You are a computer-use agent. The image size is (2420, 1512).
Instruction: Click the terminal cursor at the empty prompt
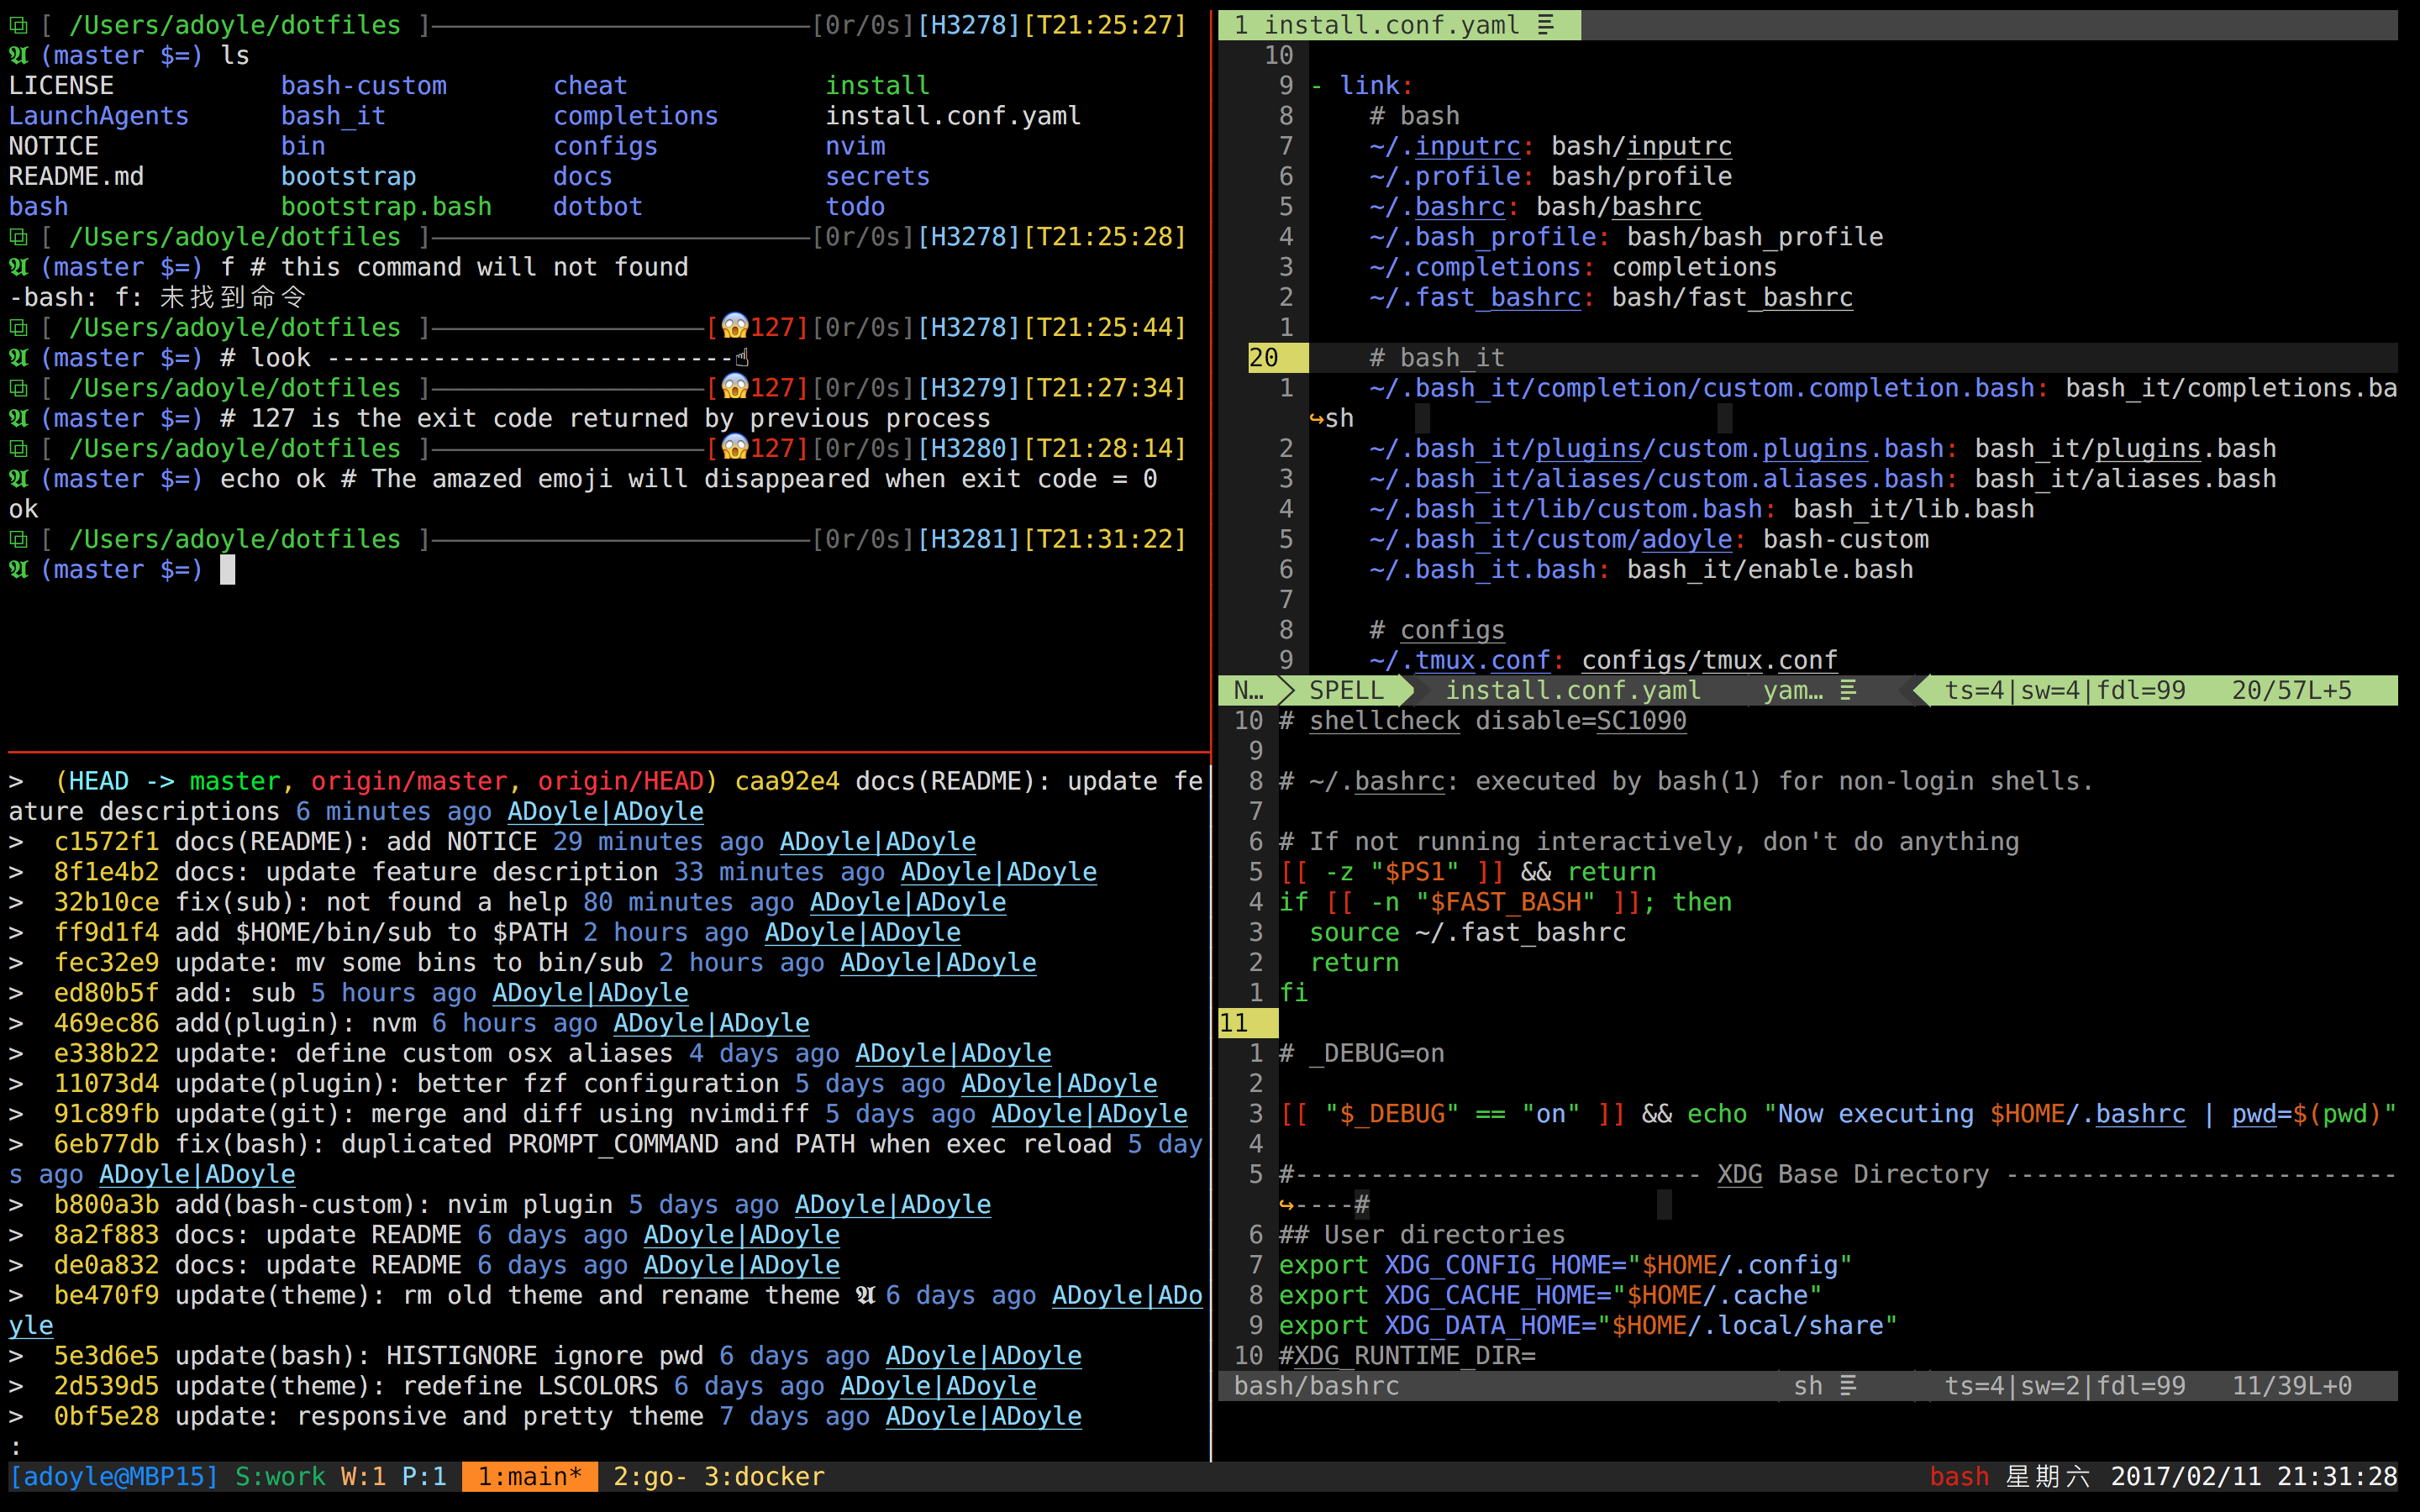(x=228, y=569)
